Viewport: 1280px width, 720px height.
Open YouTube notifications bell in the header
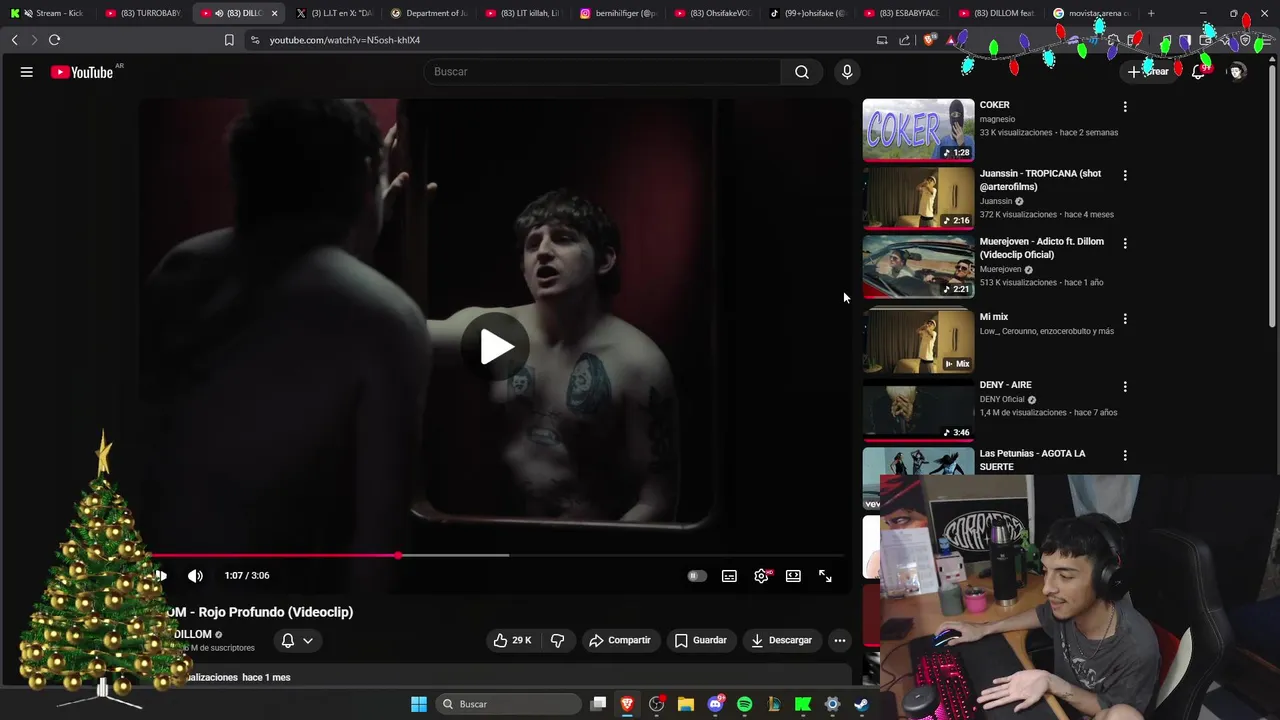[x=1198, y=72]
